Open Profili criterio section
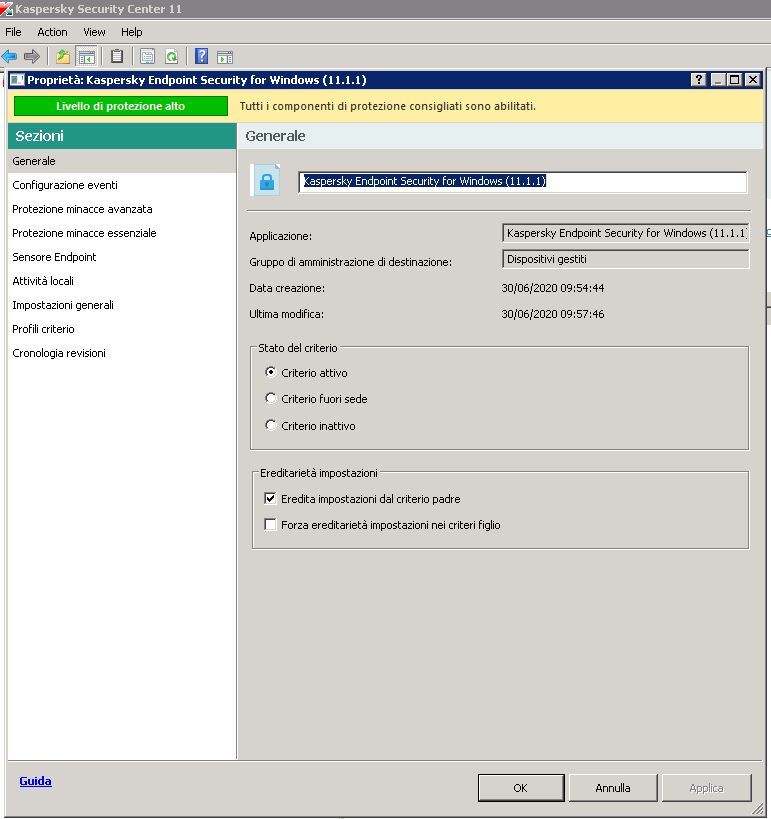The width and height of the screenshot is (771, 819). pyautogui.click(x=122, y=329)
